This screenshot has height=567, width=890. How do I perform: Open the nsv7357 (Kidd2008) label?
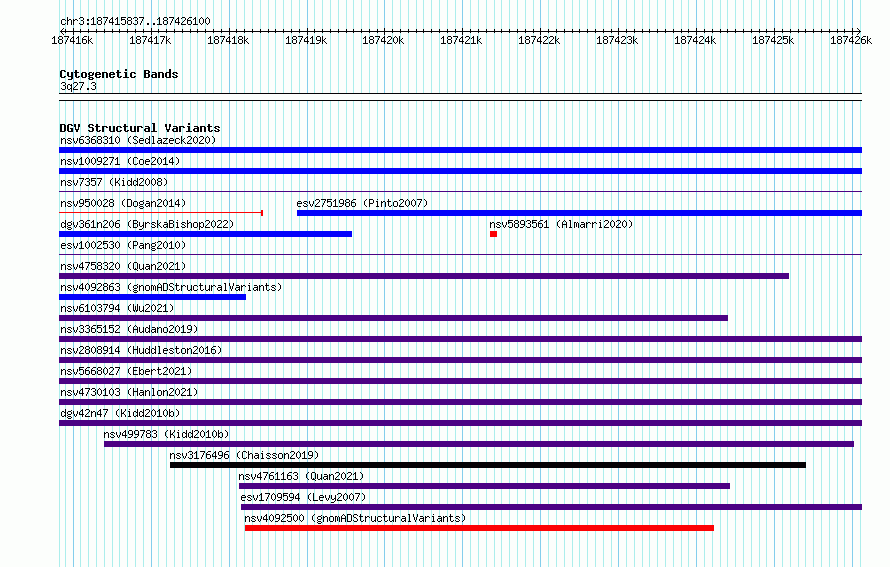click(x=114, y=182)
